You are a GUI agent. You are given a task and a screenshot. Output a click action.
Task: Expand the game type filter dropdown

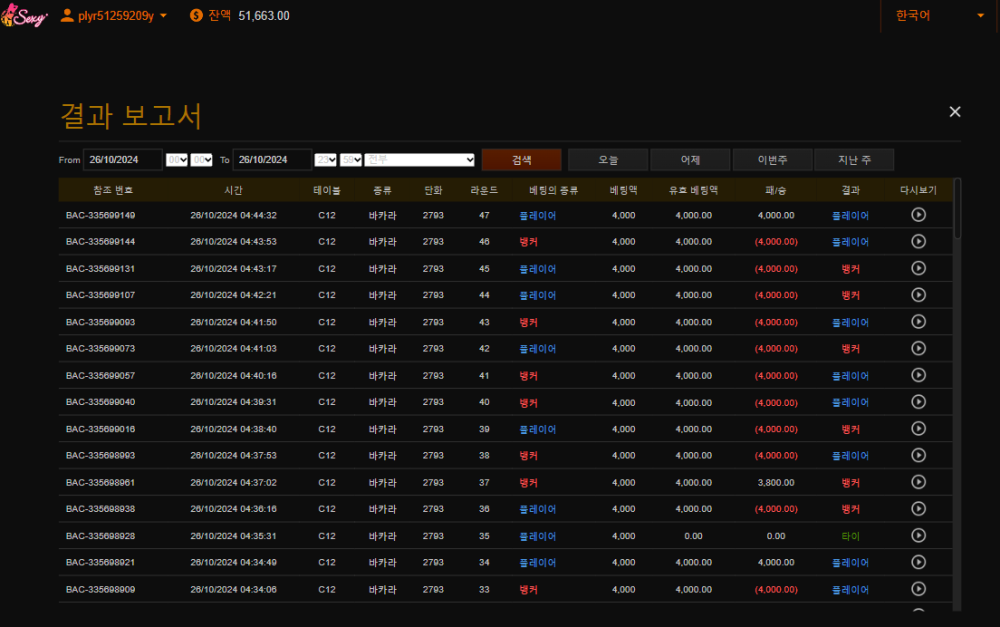click(420, 160)
